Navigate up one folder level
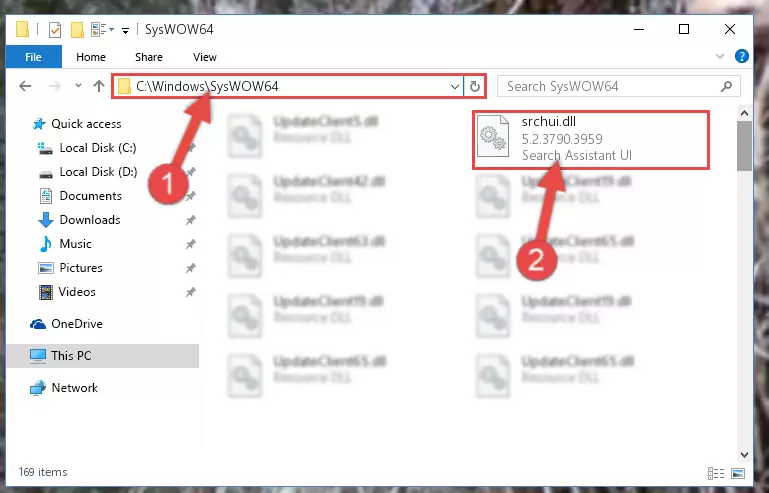The height and width of the screenshot is (493, 769). 99,86
